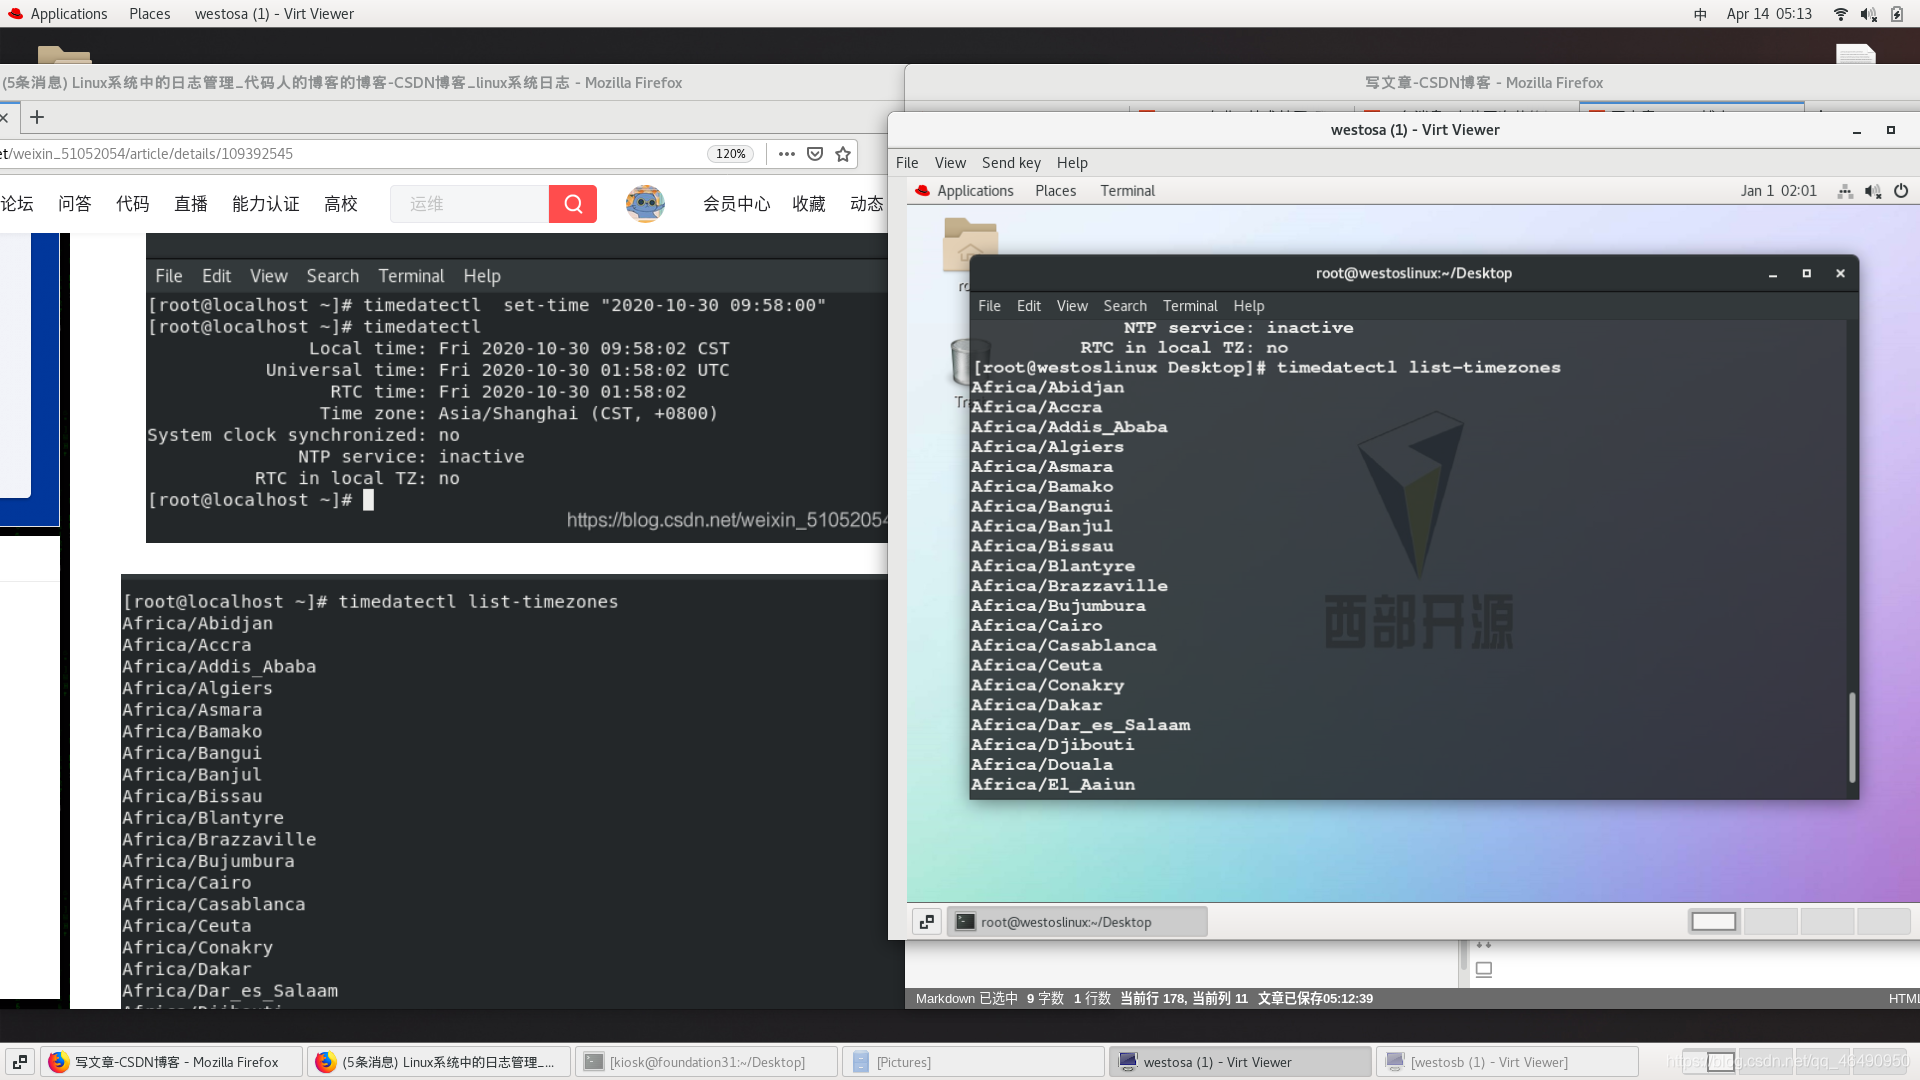Open the guest terminal File menu

click(989, 306)
